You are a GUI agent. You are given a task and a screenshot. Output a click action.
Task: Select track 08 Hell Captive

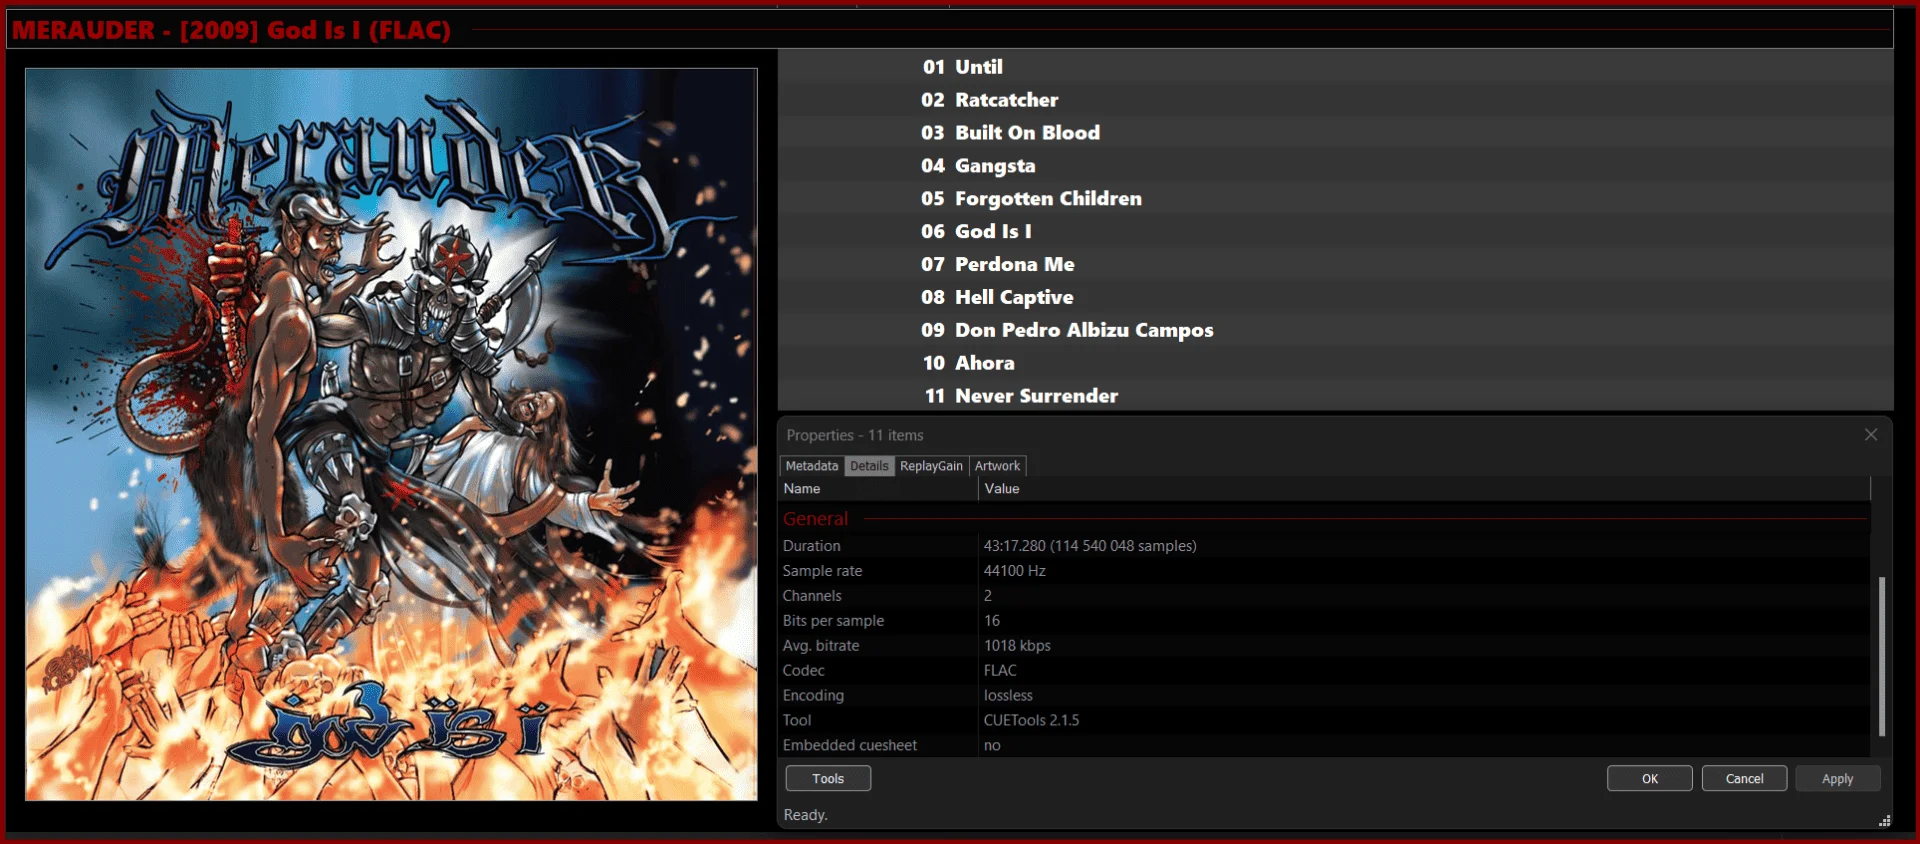point(1335,297)
